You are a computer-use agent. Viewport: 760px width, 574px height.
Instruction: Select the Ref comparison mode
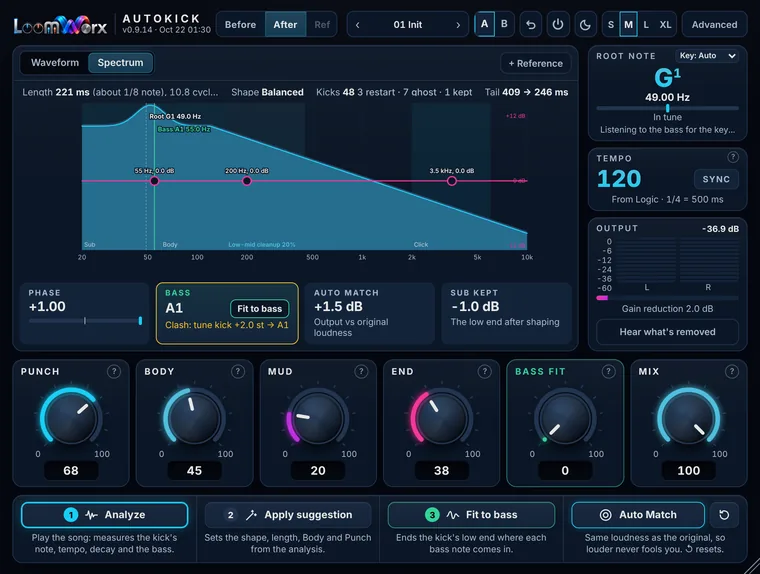(322, 24)
